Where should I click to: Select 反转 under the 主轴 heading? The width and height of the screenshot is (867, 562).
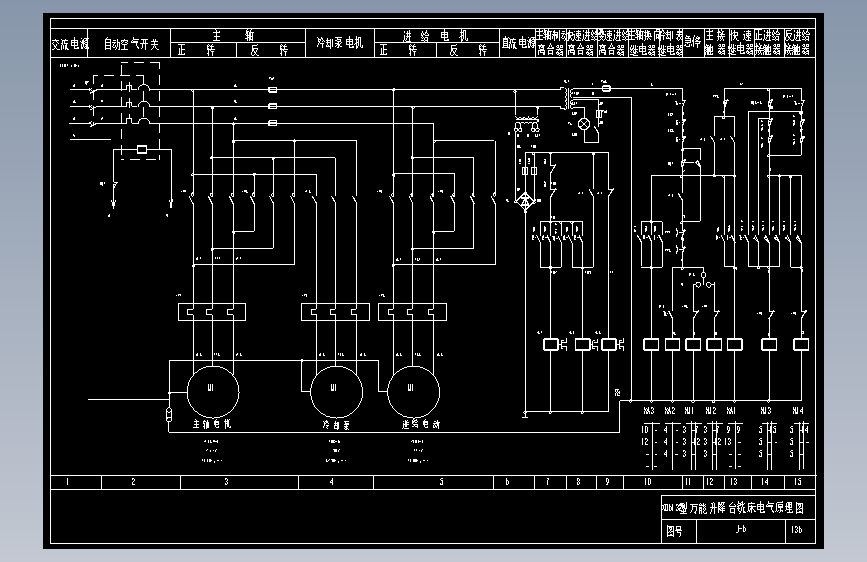271,50
